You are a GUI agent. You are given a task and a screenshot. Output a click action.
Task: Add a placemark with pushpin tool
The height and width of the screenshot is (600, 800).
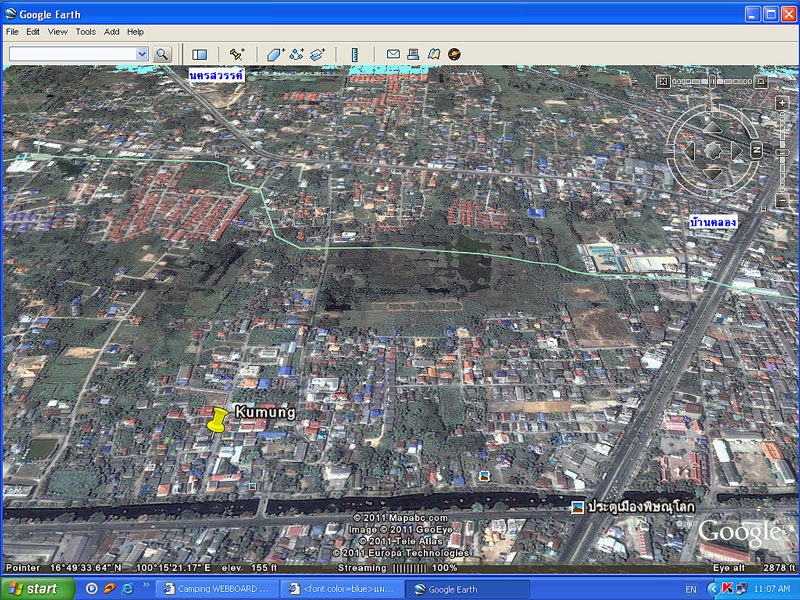[237, 54]
